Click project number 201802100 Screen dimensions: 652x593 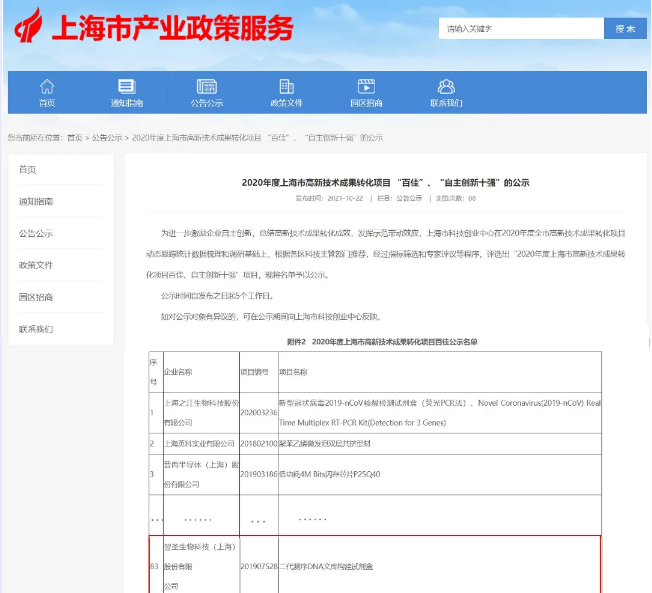coord(259,444)
